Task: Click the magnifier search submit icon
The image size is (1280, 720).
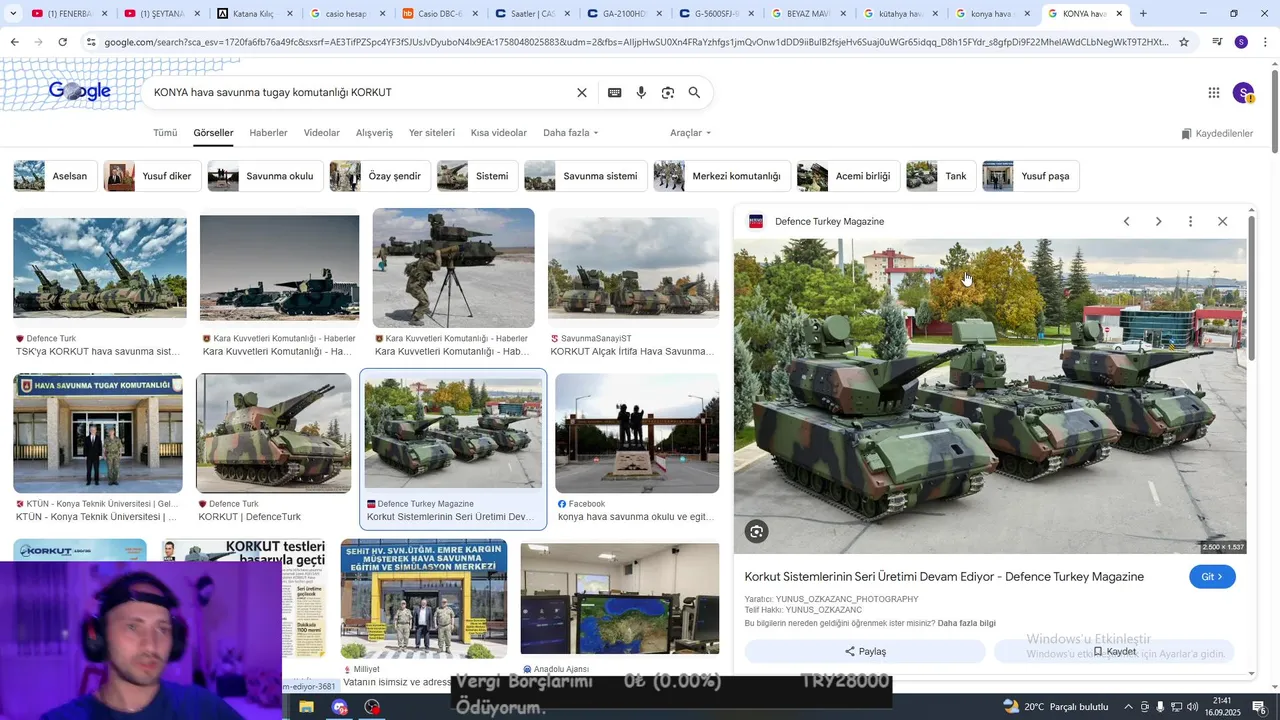Action: (694, 93)
